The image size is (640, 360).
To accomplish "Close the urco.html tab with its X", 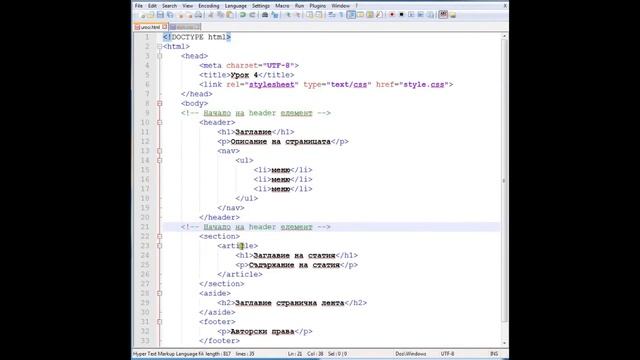I will tap(165, 27).
